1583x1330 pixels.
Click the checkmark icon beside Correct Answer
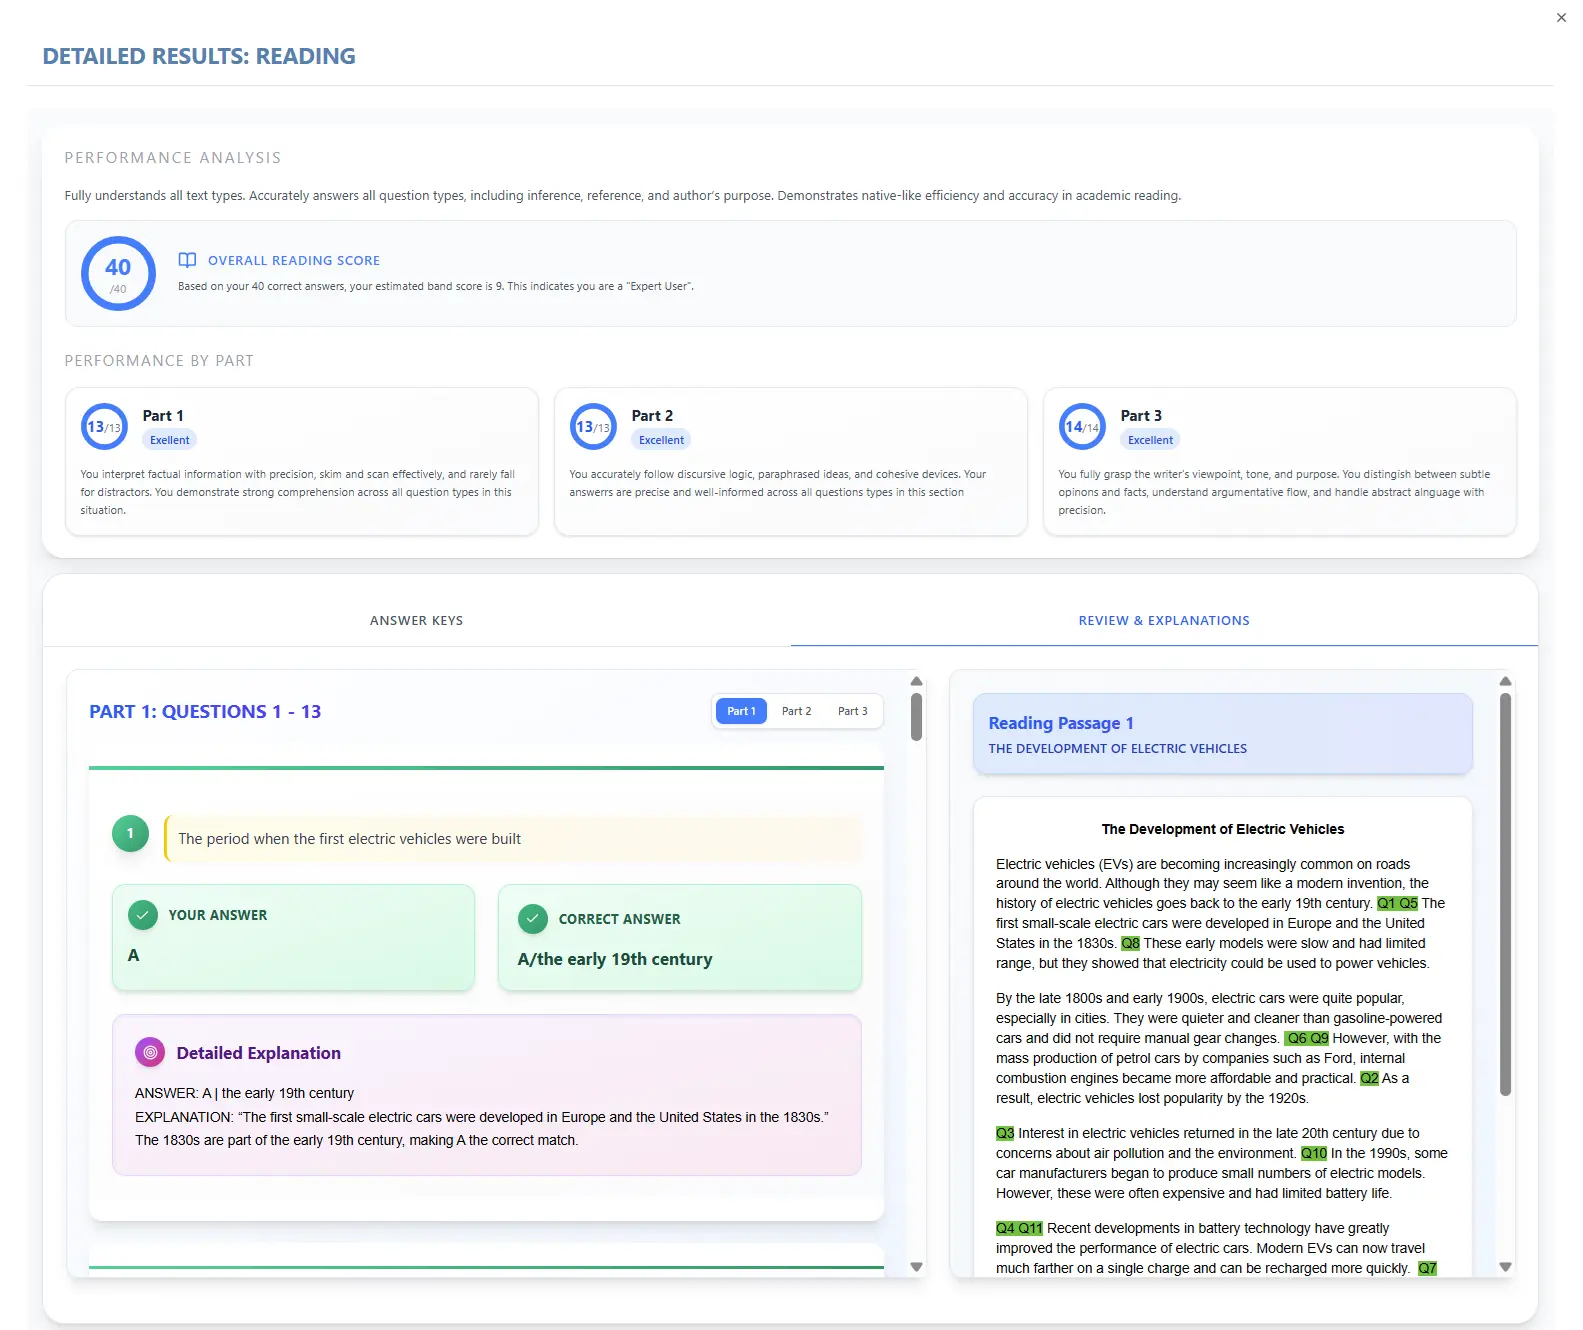pos(533,919)
